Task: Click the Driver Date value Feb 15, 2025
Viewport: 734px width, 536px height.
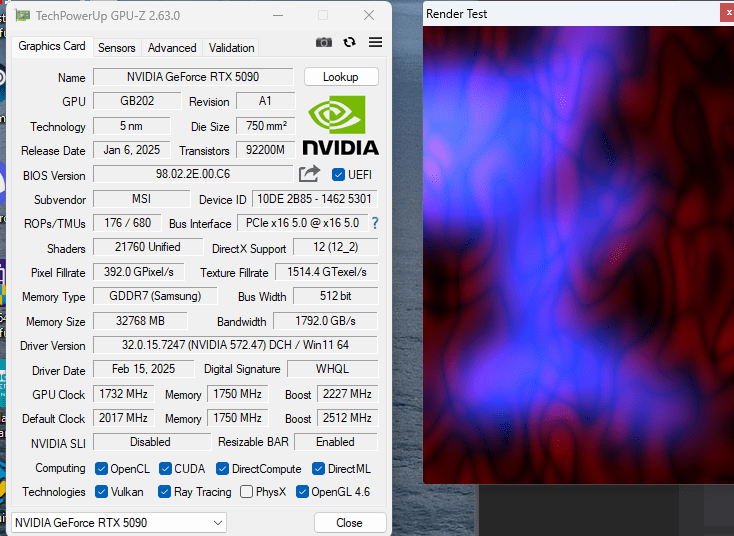Action: coord(143,369)
